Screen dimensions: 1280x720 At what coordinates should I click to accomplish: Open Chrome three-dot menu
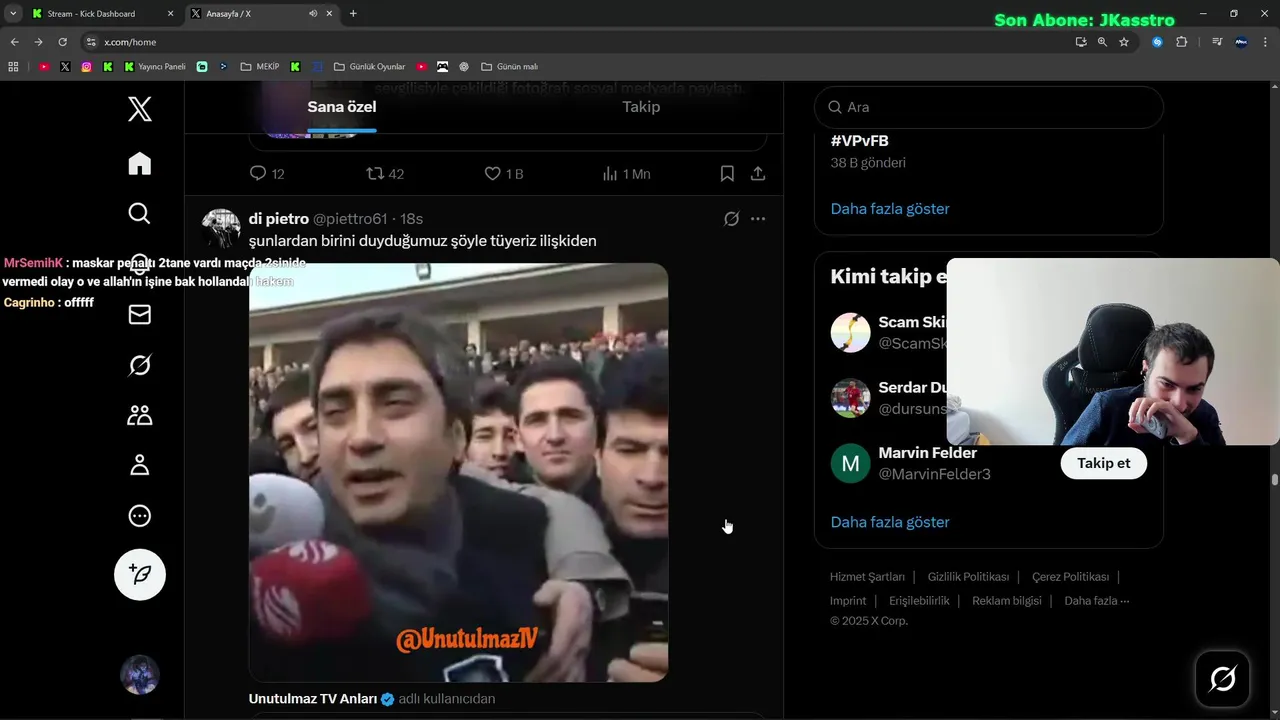coord(1265,42)
